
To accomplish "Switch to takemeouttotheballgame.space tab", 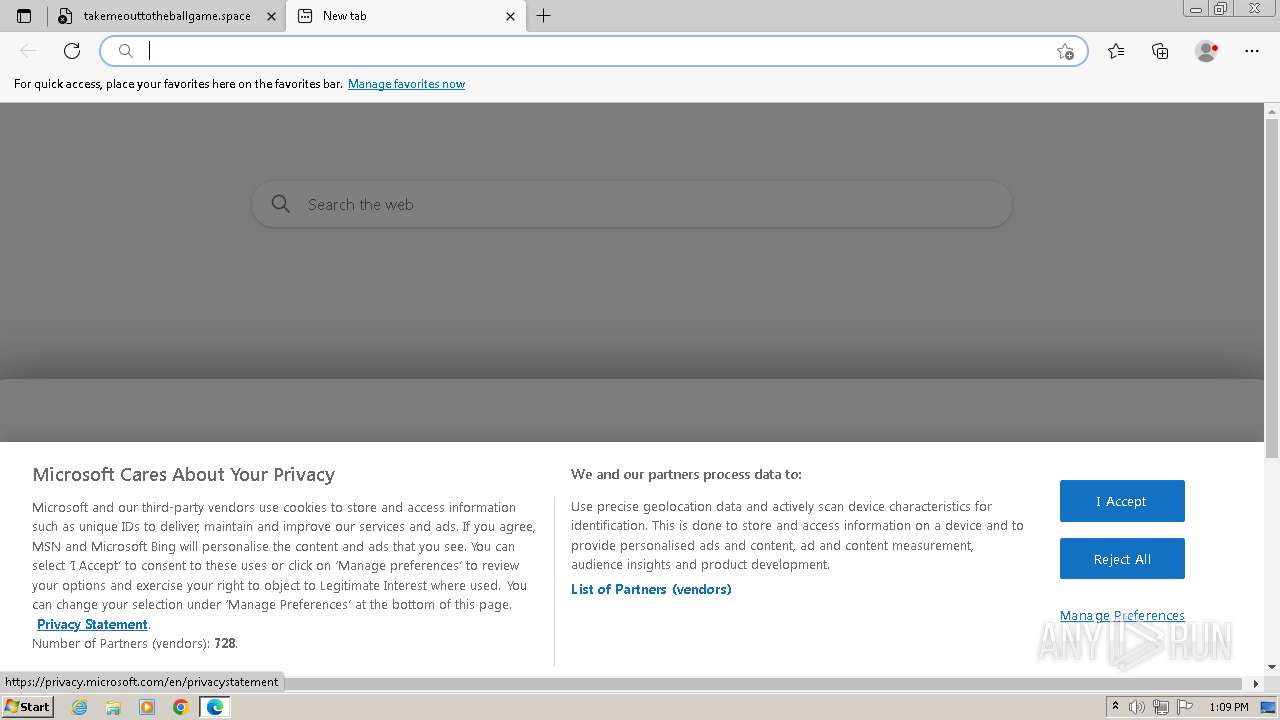I will [x=166, y=16].
